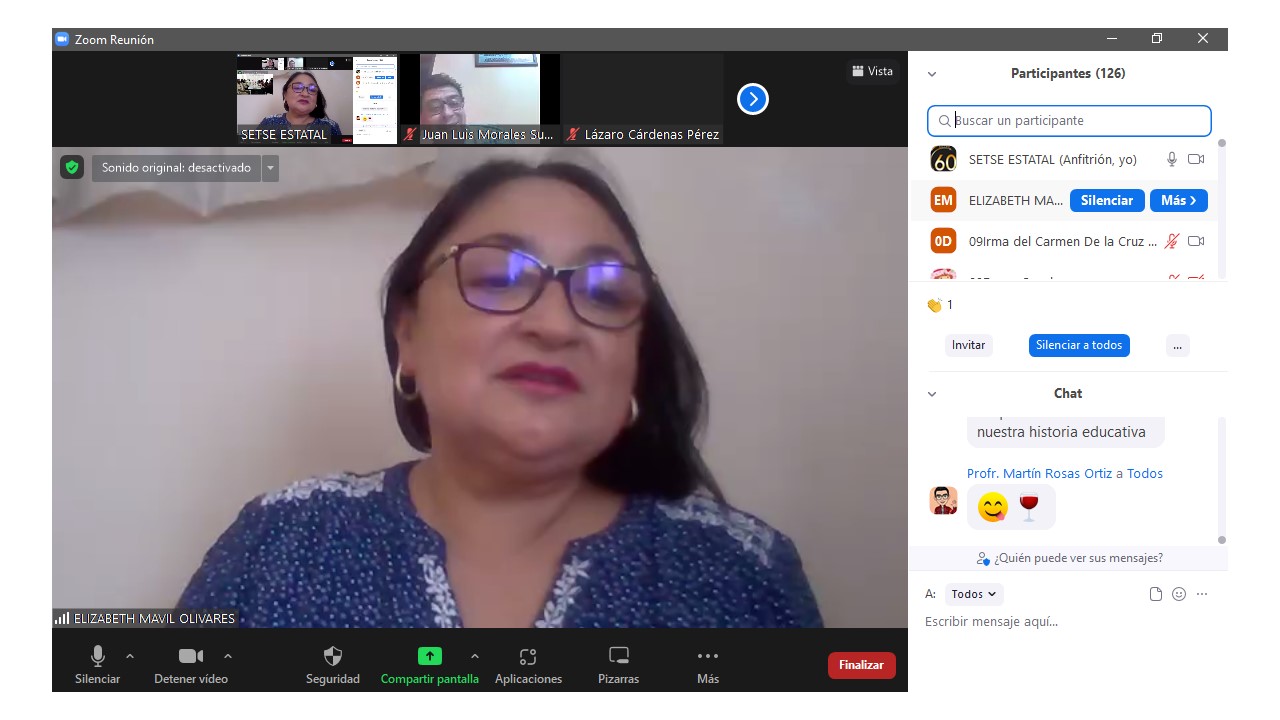
Task: Change layout with the Vista button
Action: point(872,71)
